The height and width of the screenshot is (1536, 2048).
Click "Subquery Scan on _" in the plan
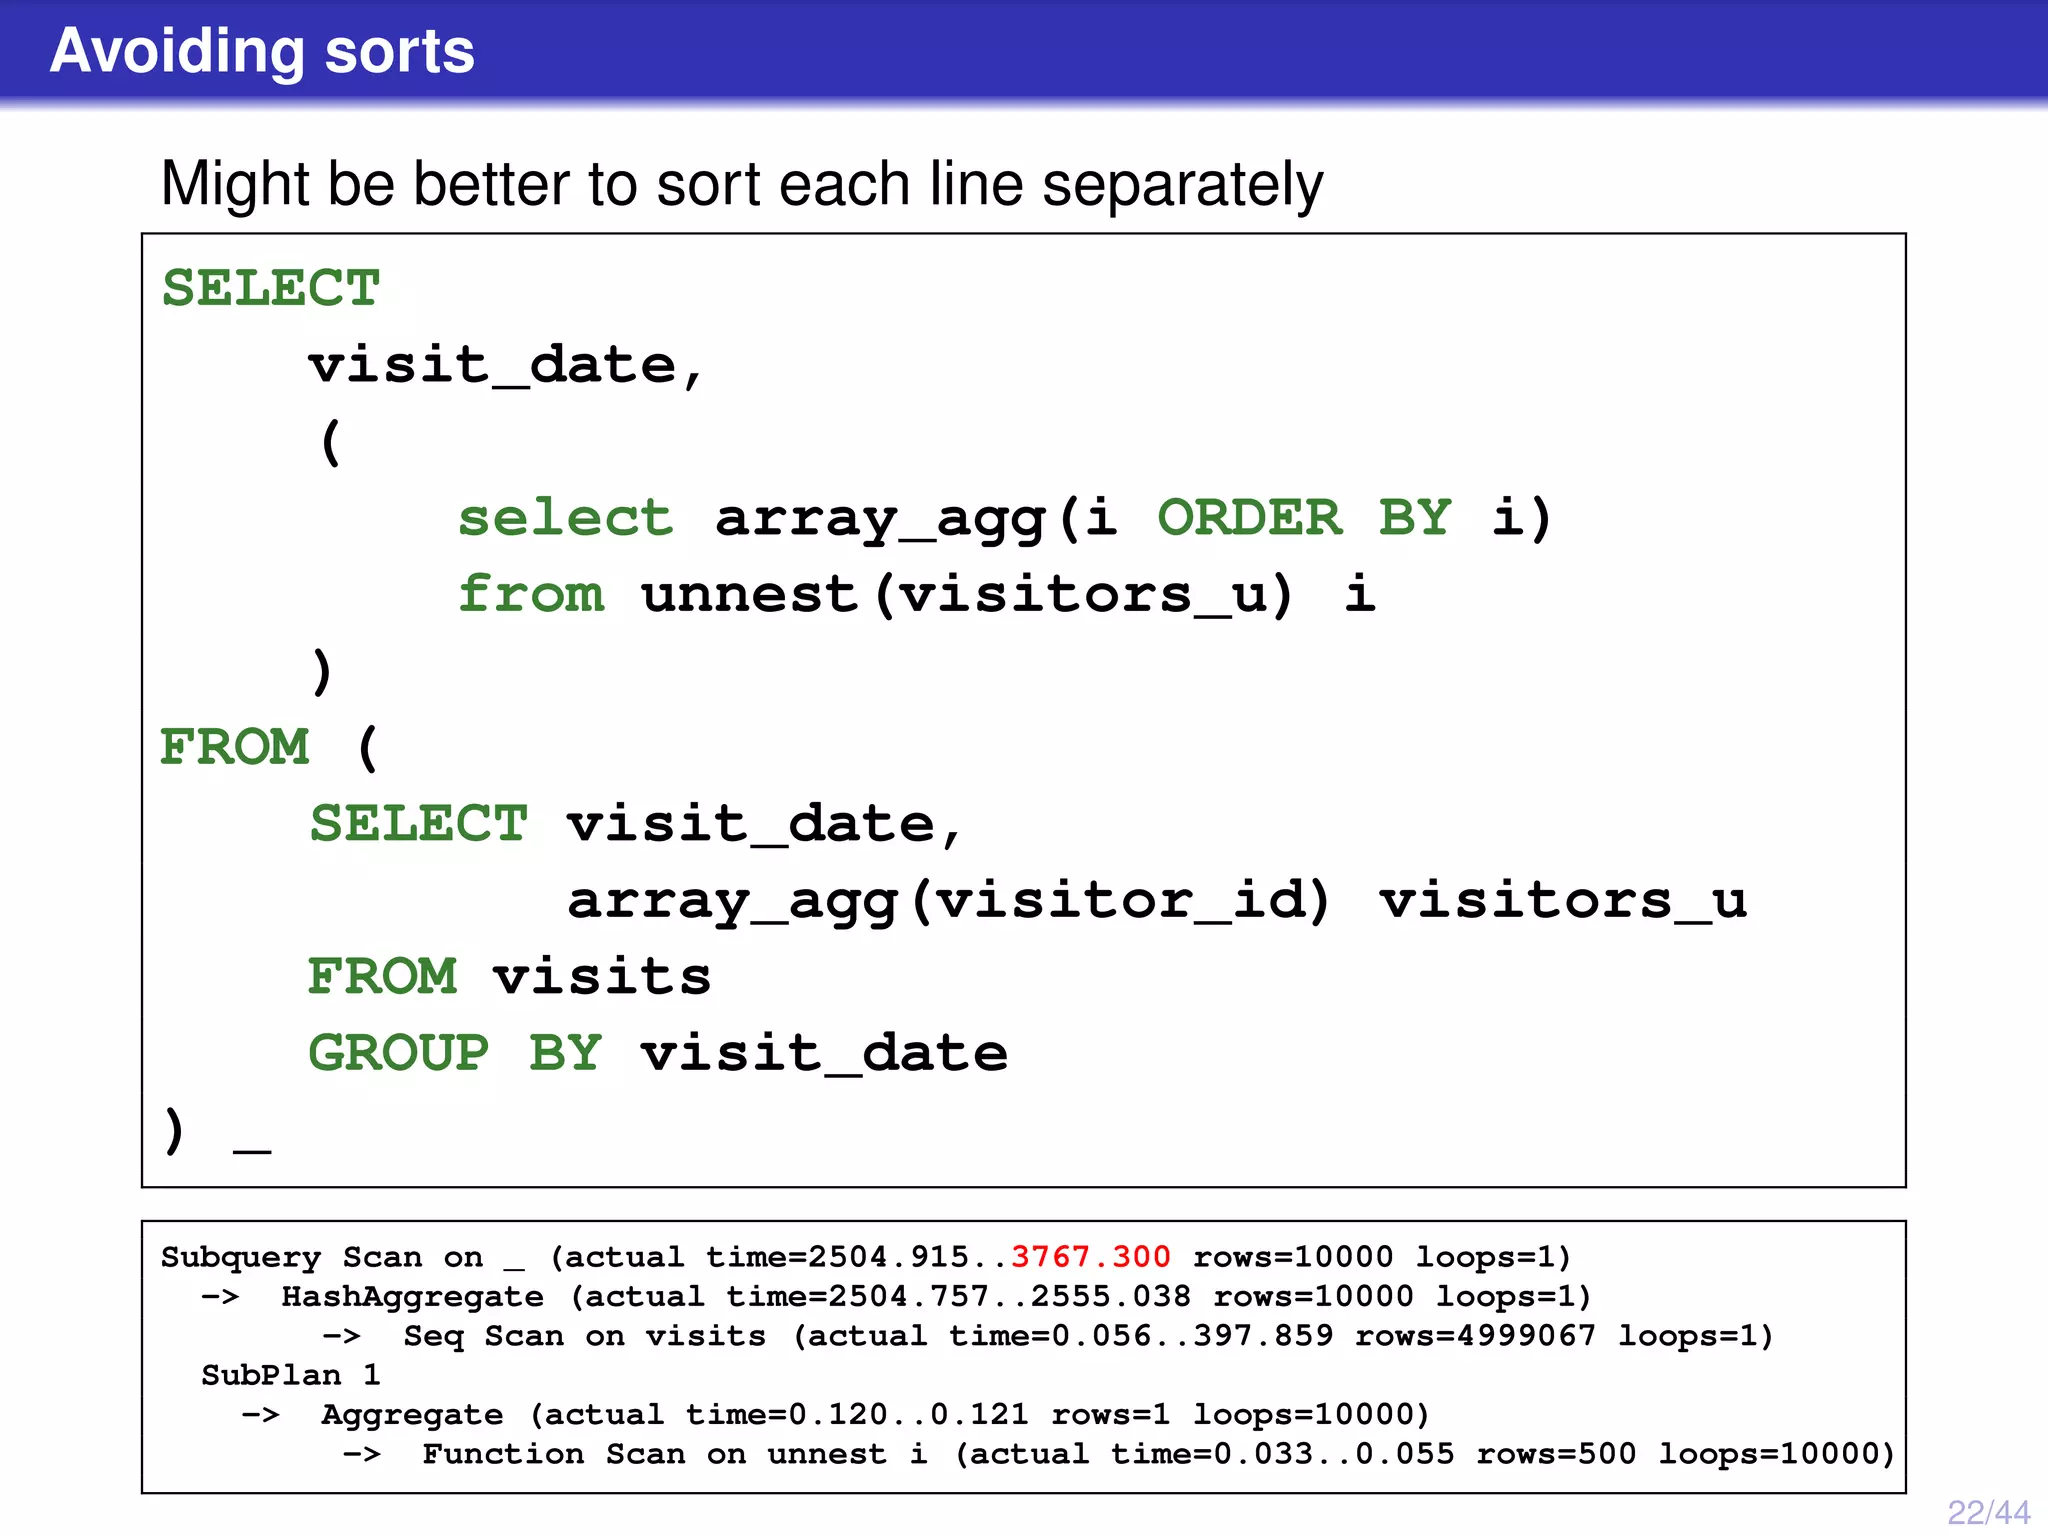(343, 1258)
